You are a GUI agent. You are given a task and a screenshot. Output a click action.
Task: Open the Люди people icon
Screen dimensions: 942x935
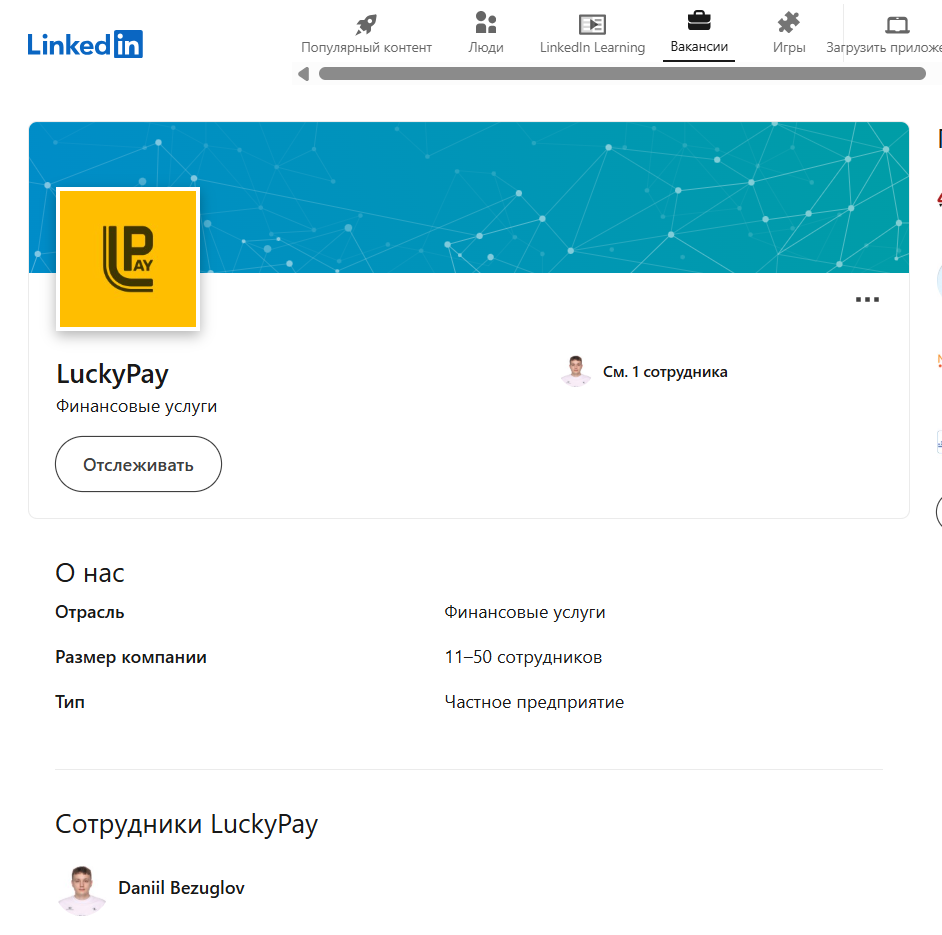click(485, 23)
